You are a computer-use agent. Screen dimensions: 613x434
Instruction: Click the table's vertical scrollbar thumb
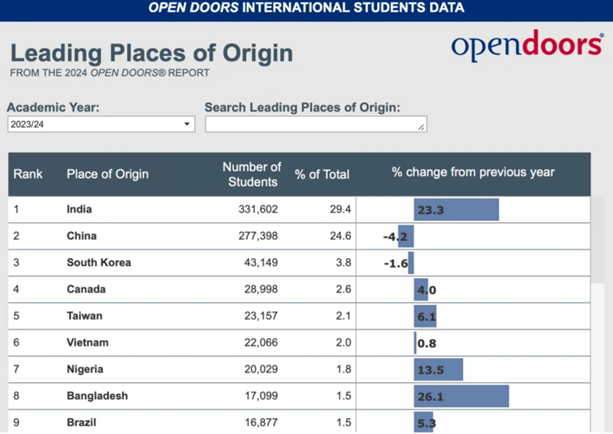[x=598, y=240]
